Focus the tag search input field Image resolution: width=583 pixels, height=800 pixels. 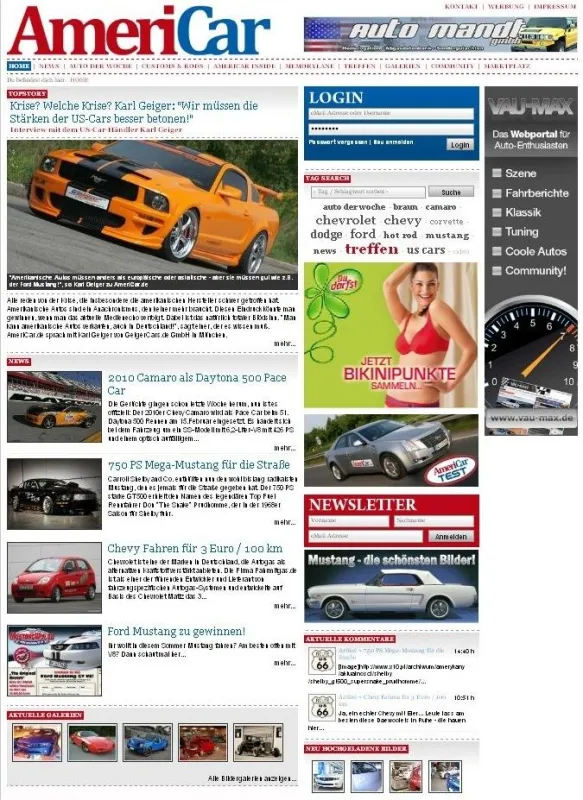(x=368, y=192)
